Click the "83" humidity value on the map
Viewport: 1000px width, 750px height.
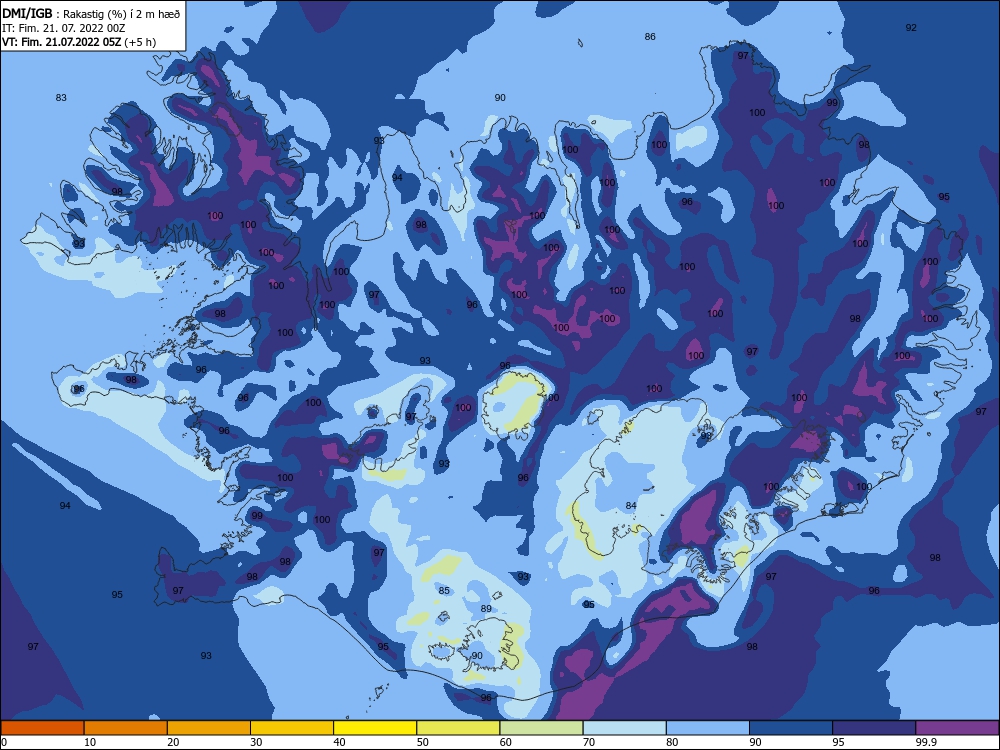pos(61,98)
